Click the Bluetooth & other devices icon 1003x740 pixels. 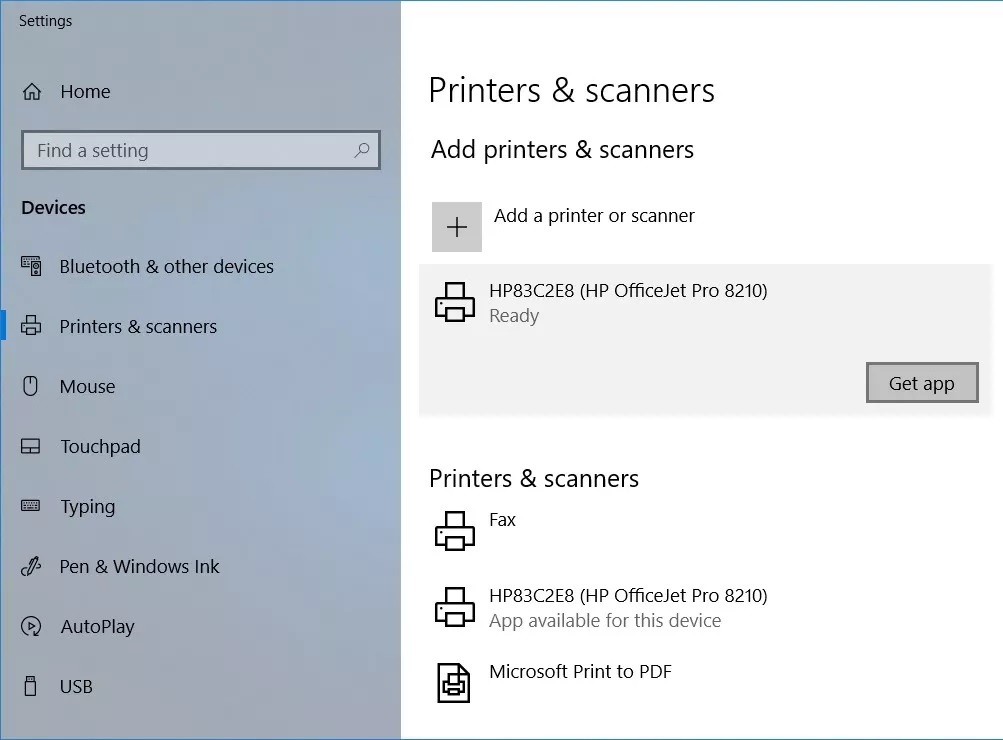tap(31, 267)
